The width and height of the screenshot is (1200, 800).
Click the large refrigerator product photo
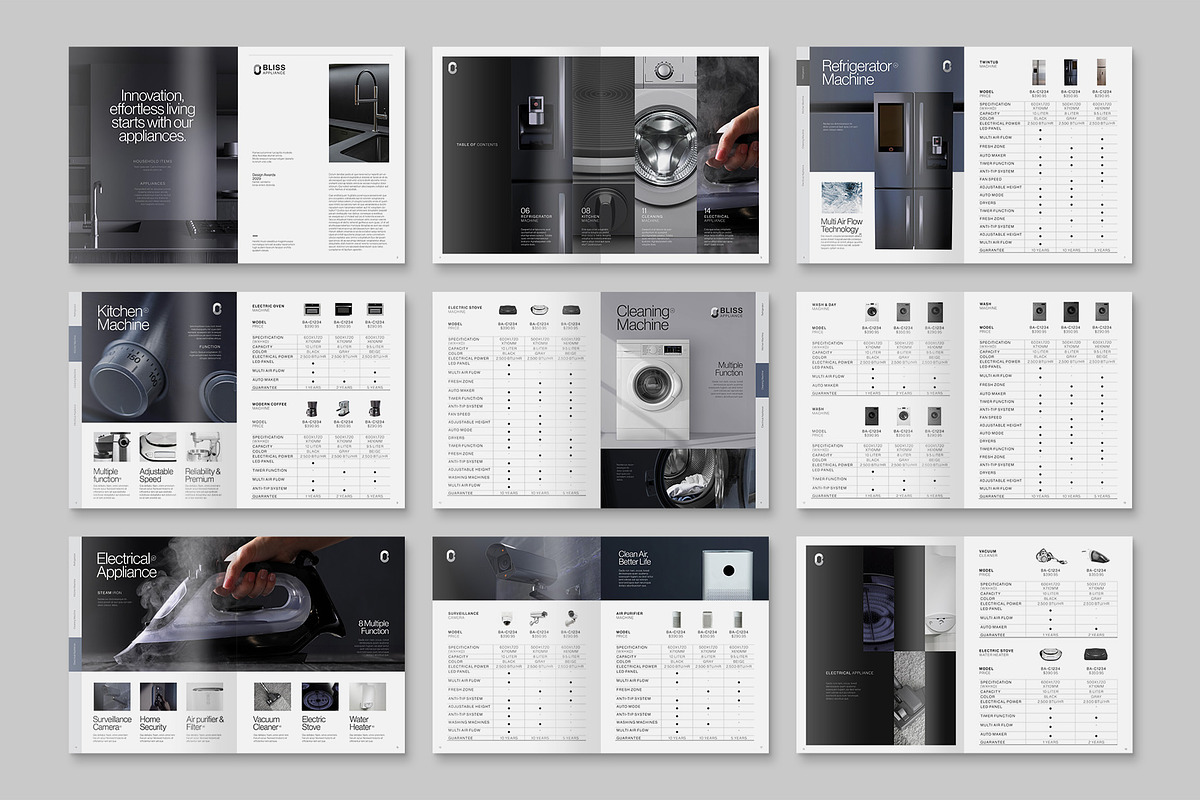913,170
